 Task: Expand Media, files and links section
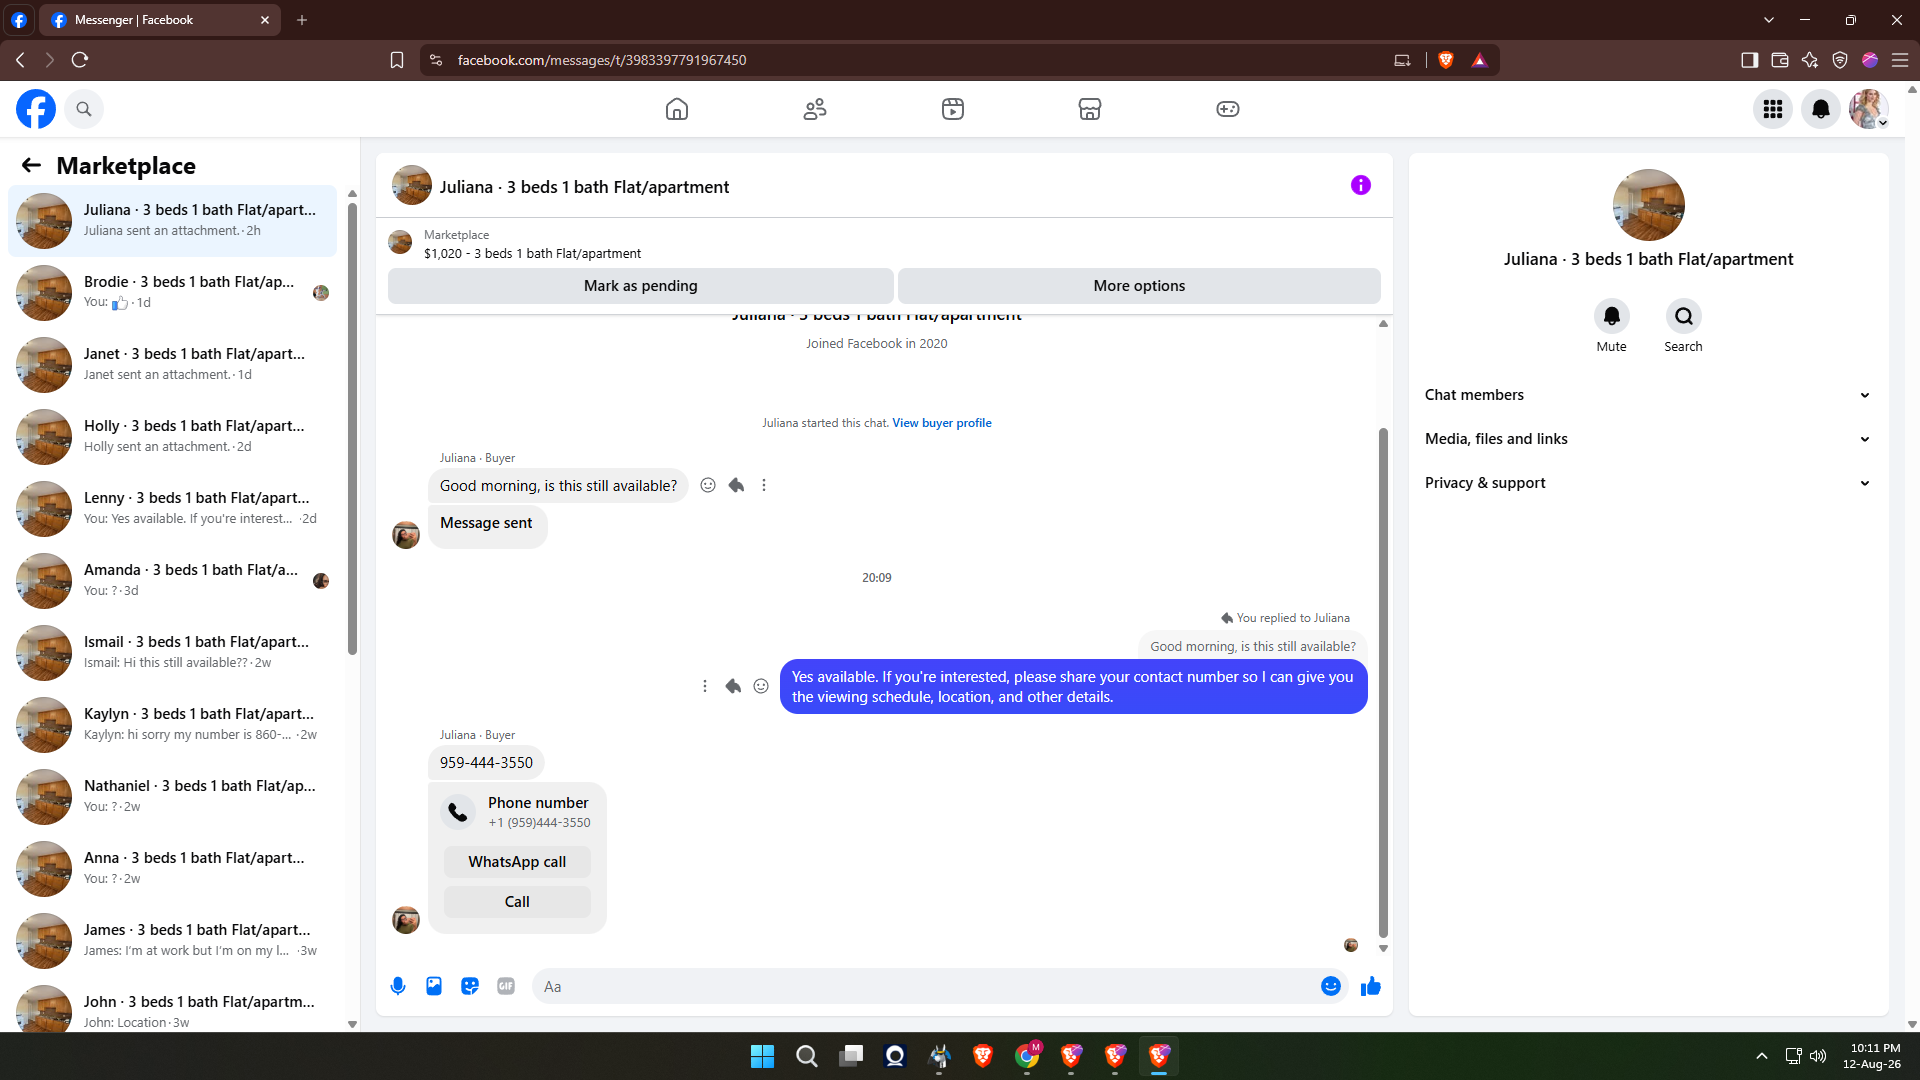[x=1649, y=439]
